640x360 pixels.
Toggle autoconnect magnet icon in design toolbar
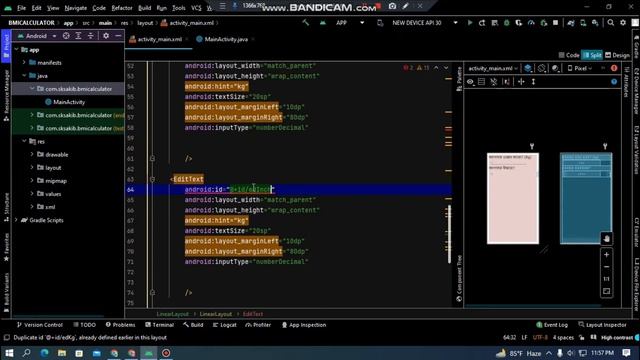click(x=493, y=82)
